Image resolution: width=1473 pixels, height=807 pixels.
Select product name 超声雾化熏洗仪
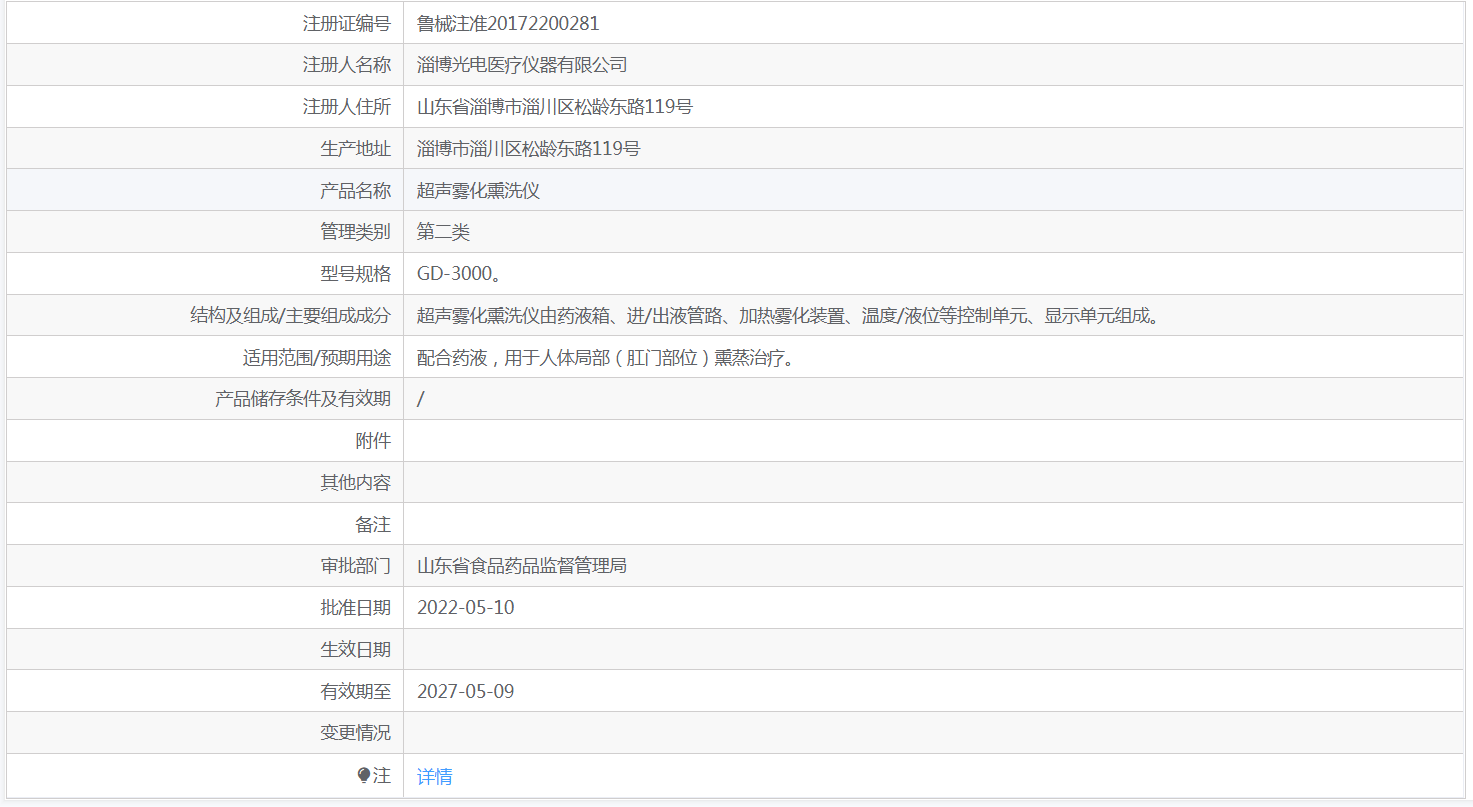tap(478, 190)
